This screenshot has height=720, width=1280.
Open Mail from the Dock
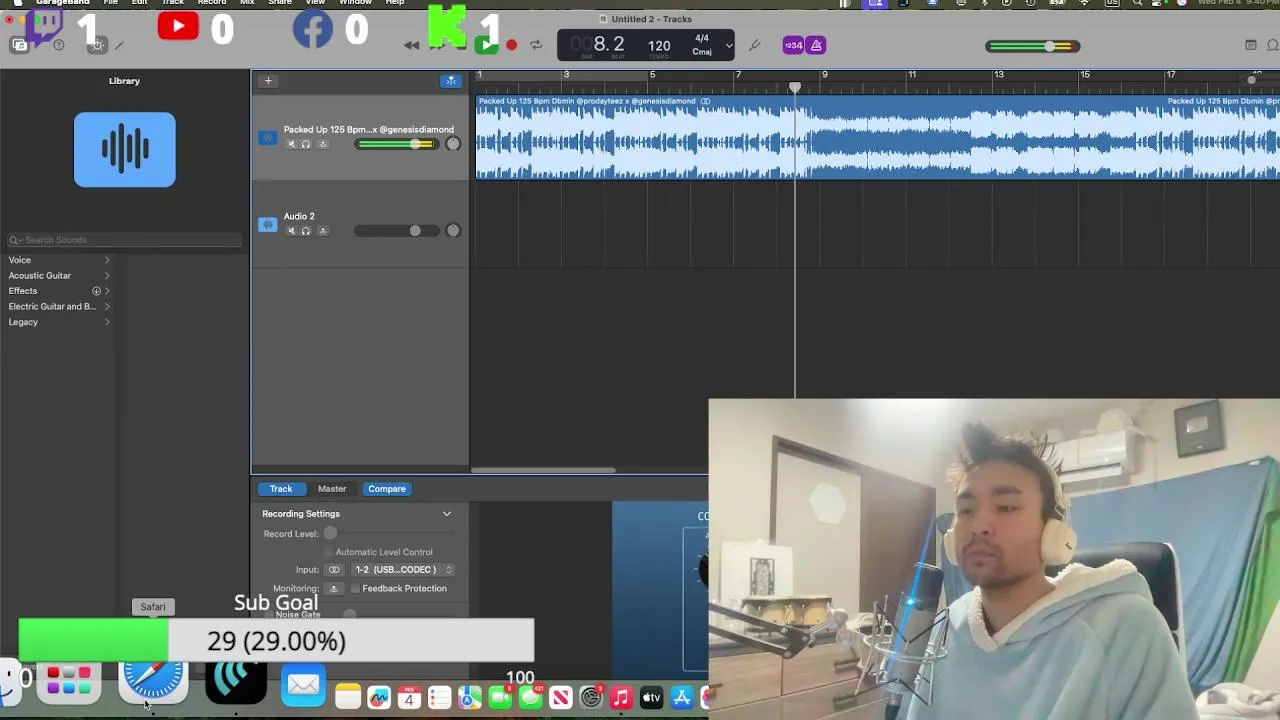[x=303, y=686]
